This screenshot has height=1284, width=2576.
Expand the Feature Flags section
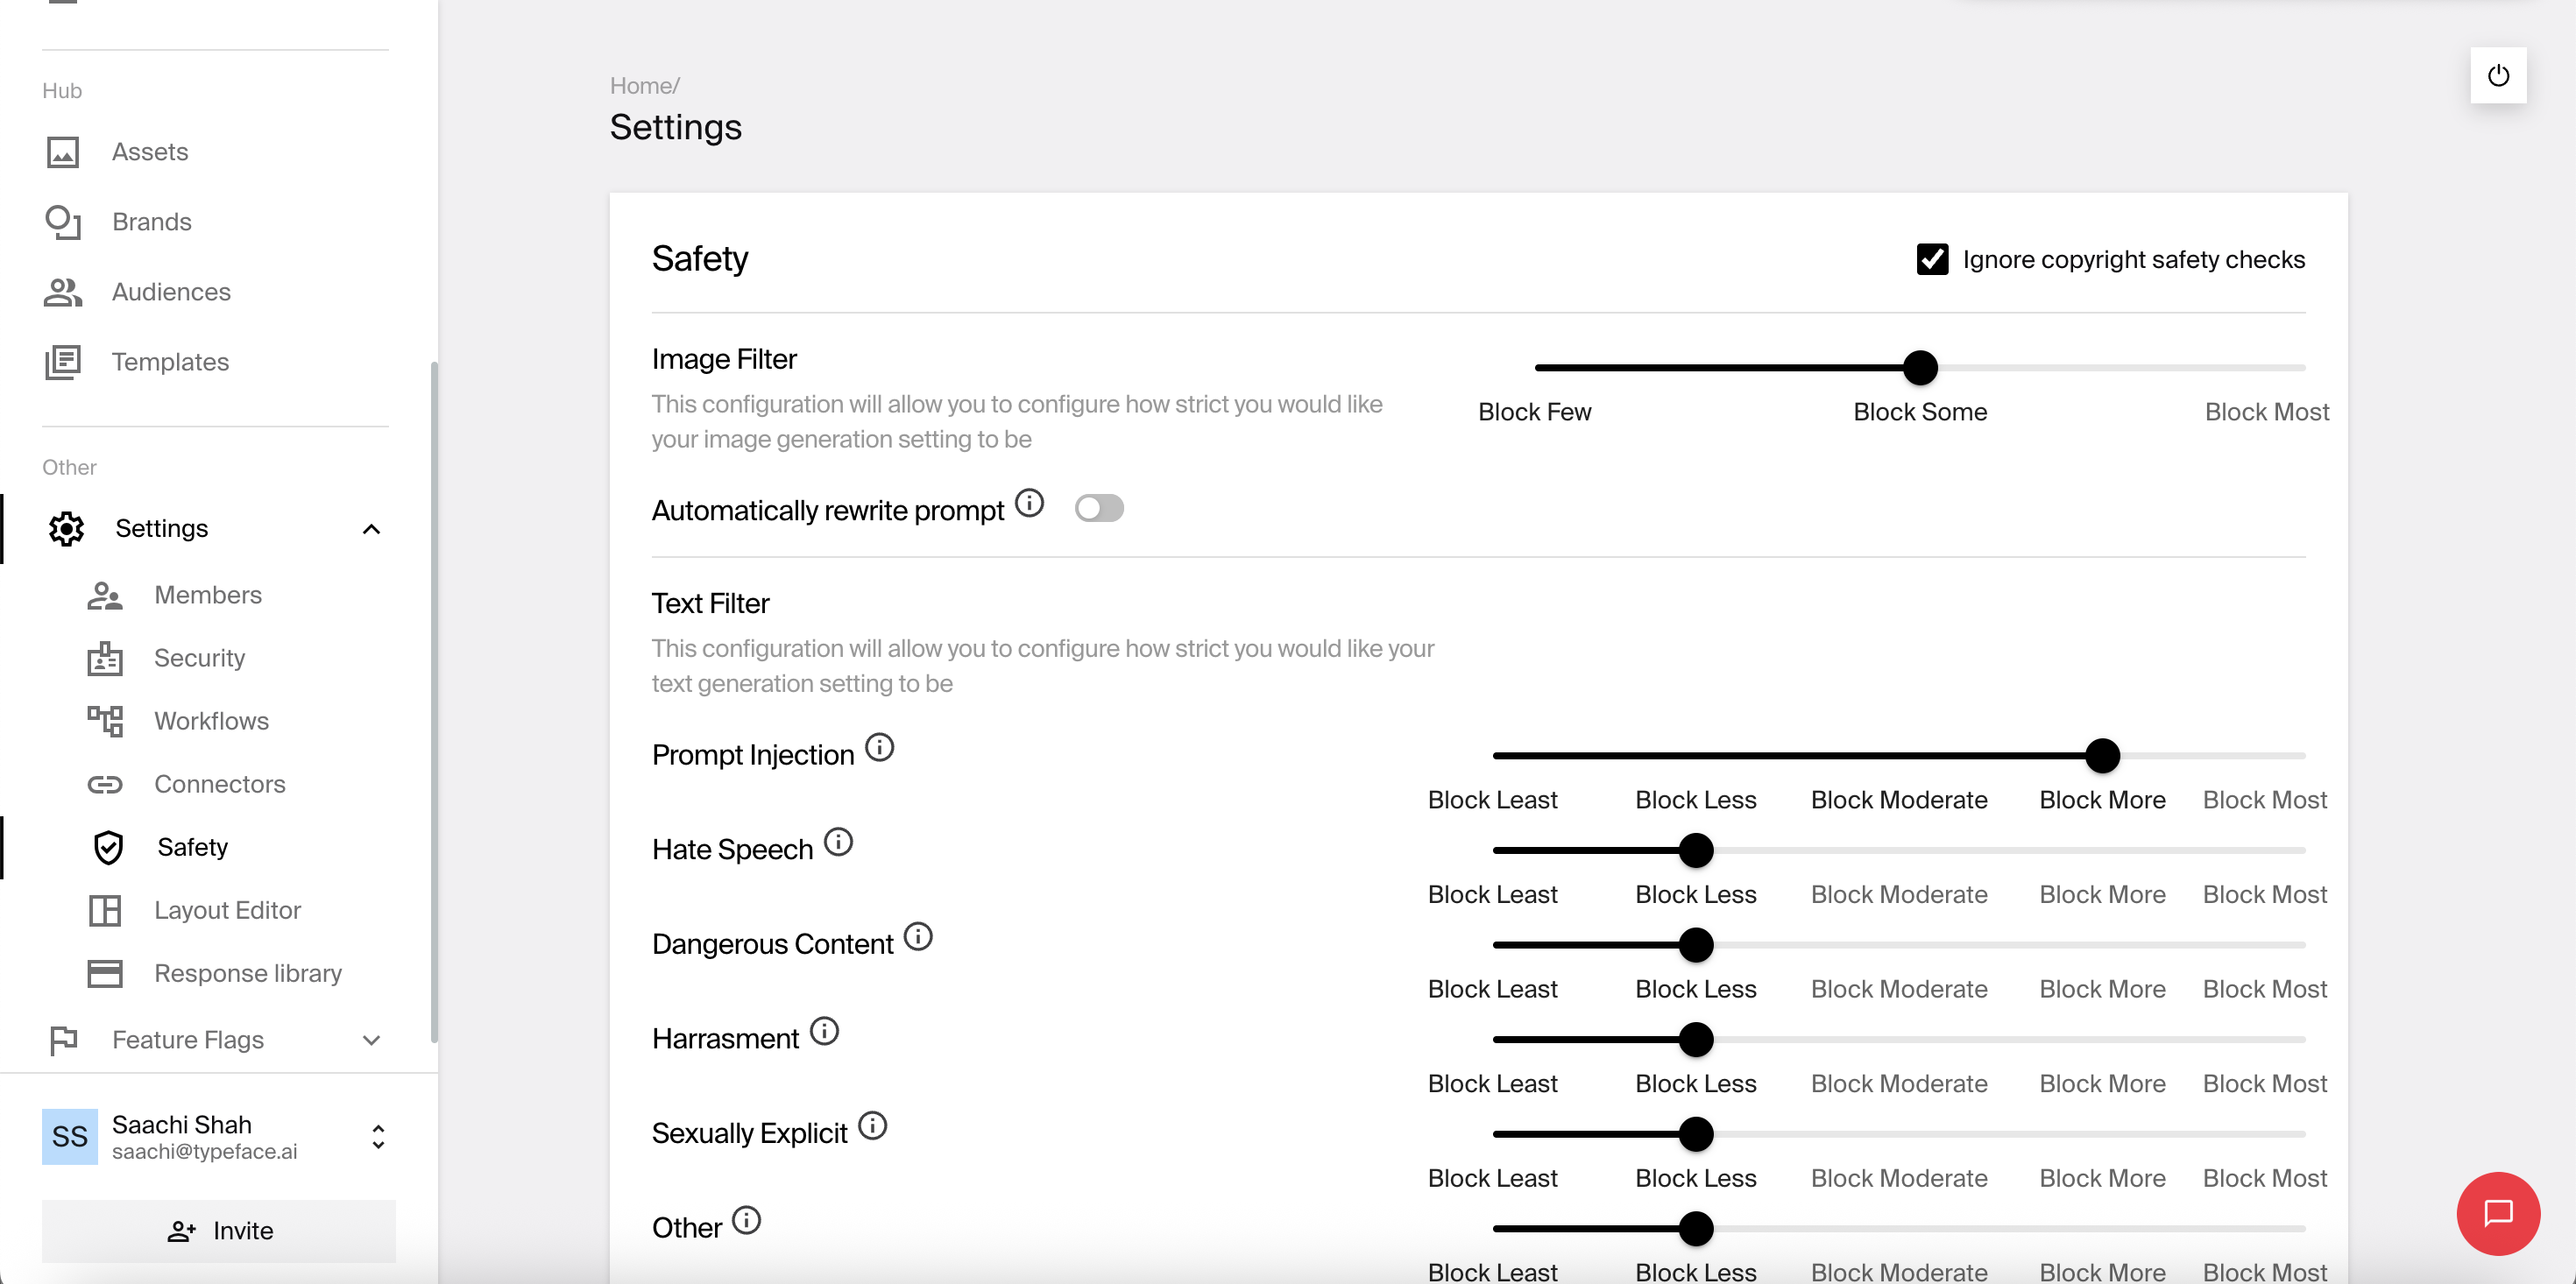click(x=372, y=1040)
